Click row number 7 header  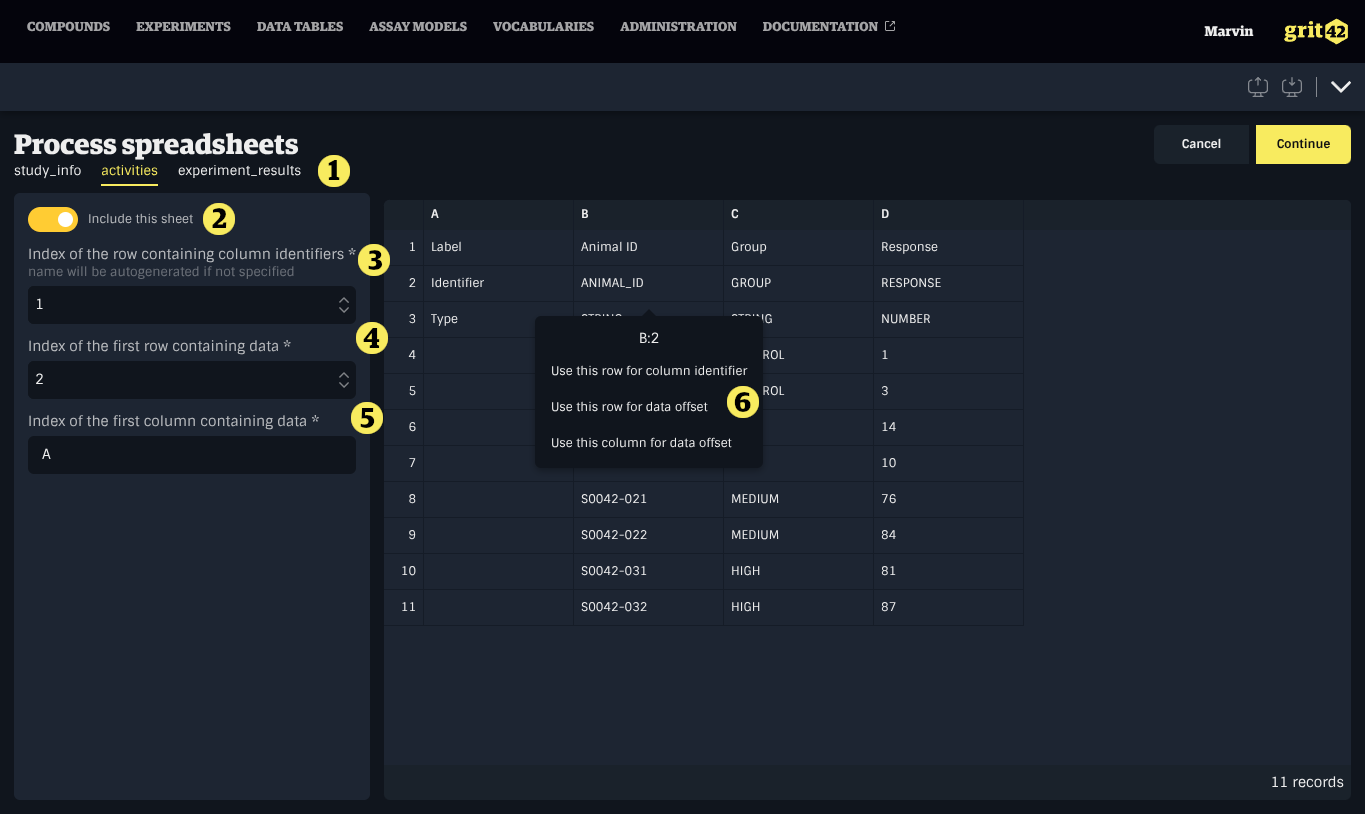pos(404,463)
